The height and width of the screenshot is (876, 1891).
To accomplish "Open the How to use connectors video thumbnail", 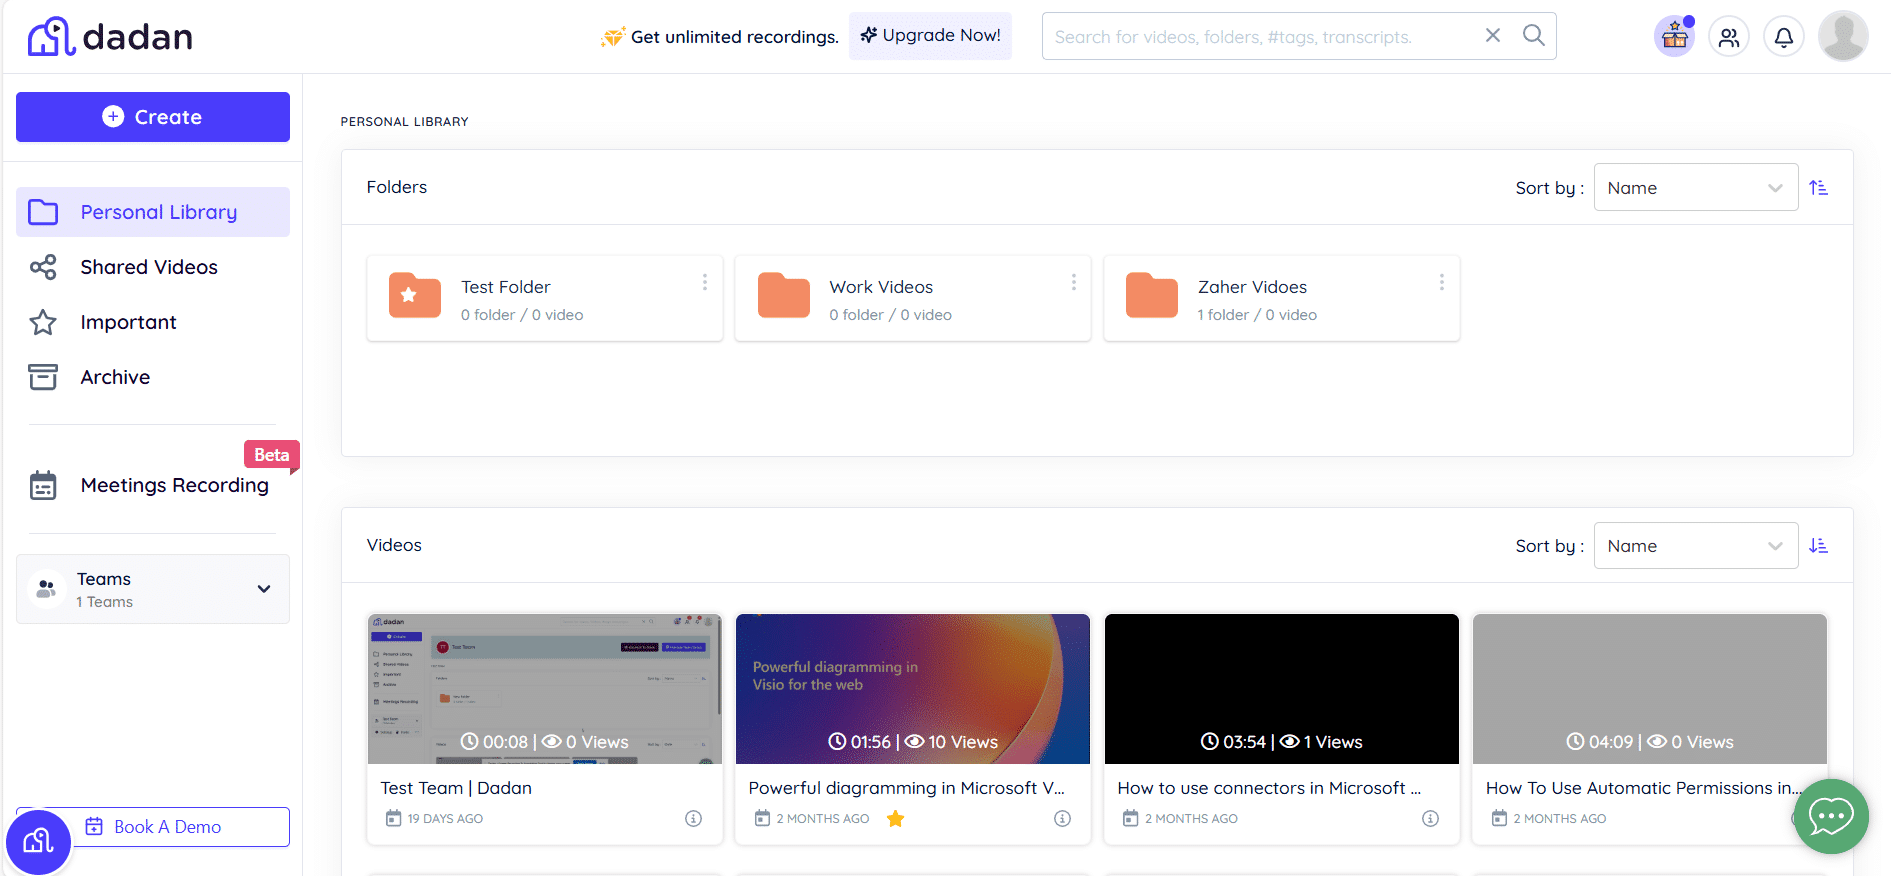I will 1281,688.
